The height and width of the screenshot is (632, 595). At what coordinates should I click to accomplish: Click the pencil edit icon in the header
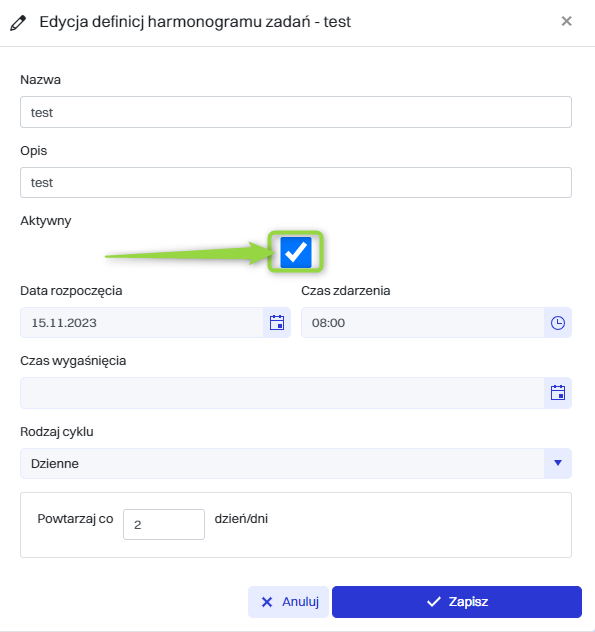18,23
